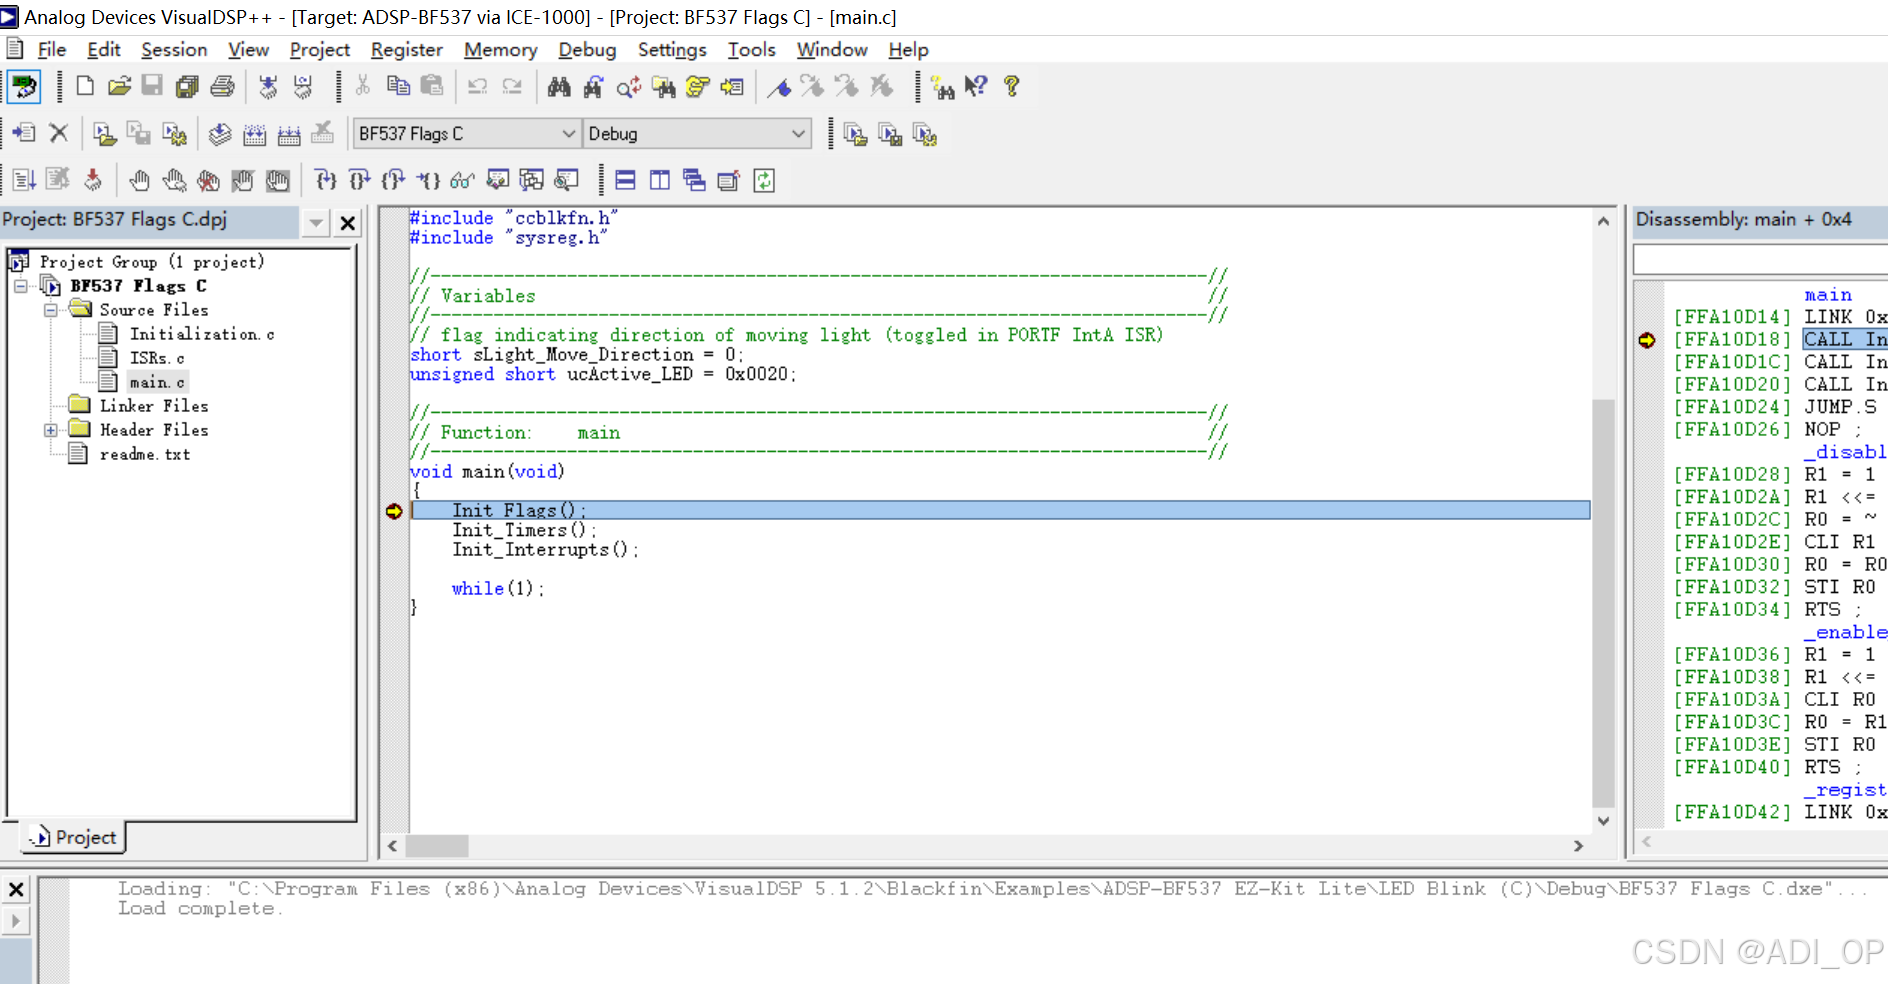Click the Print icon

222,87
